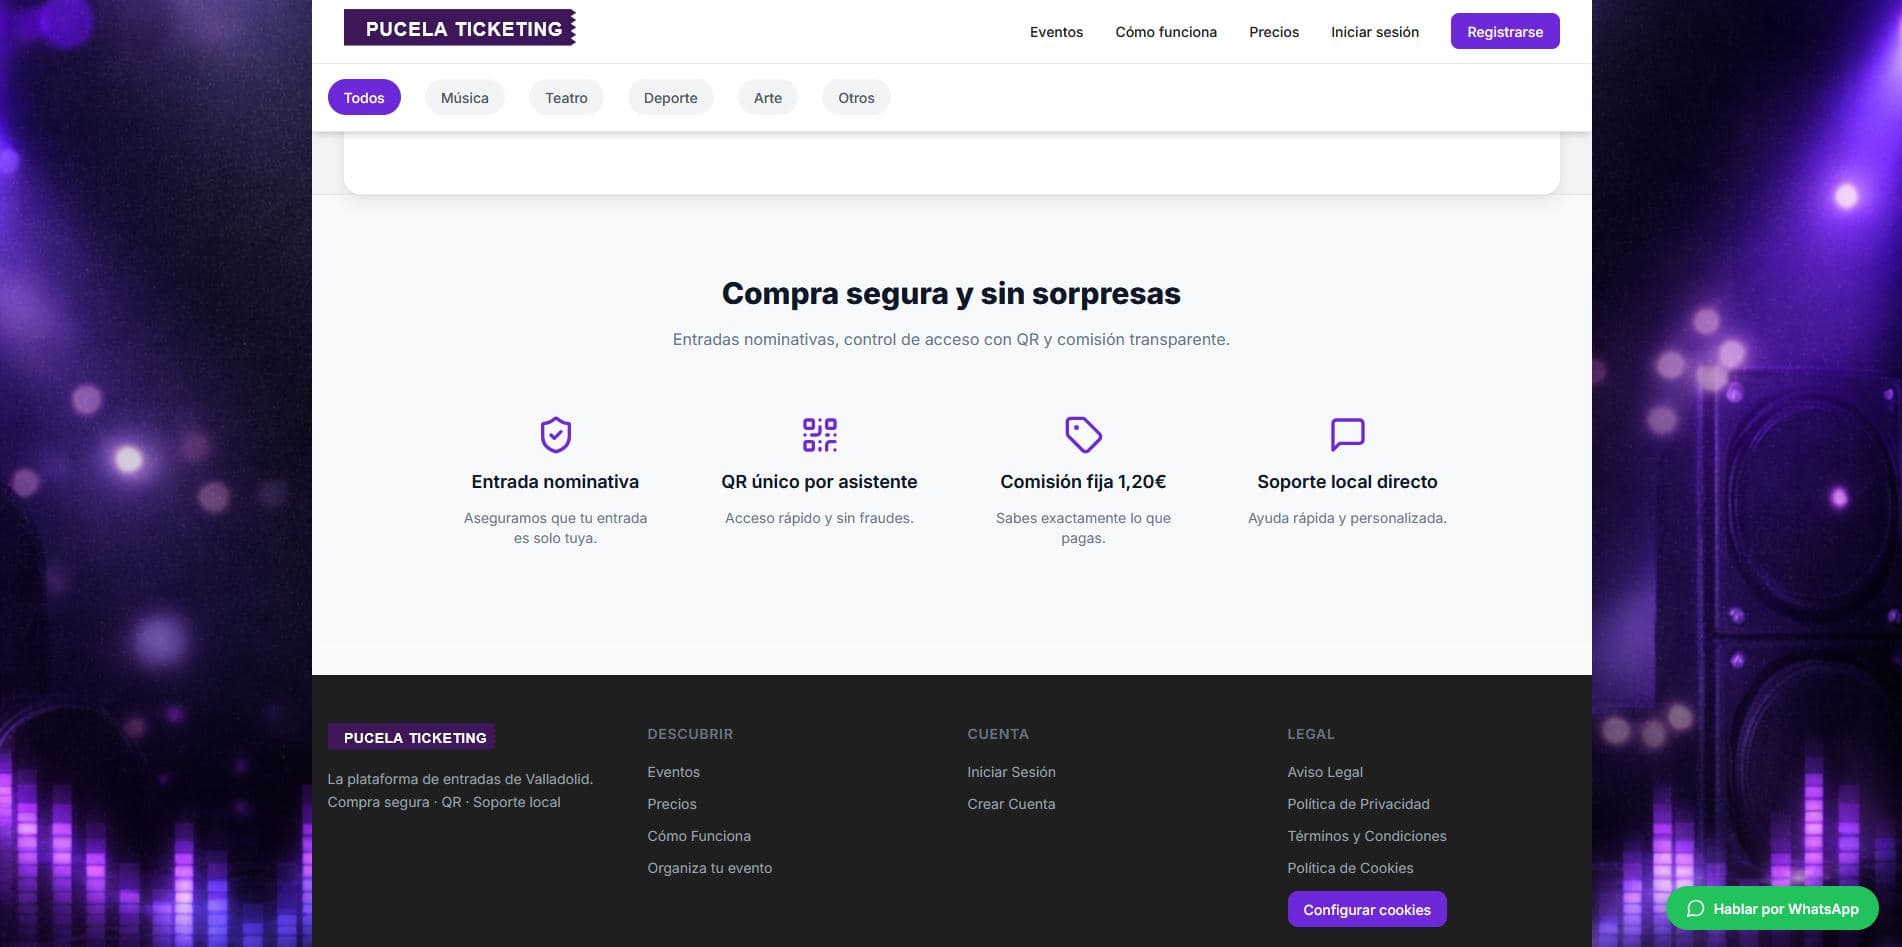Open Organiza tu evento footer link
1902x947 pixels.
(709, 868)
